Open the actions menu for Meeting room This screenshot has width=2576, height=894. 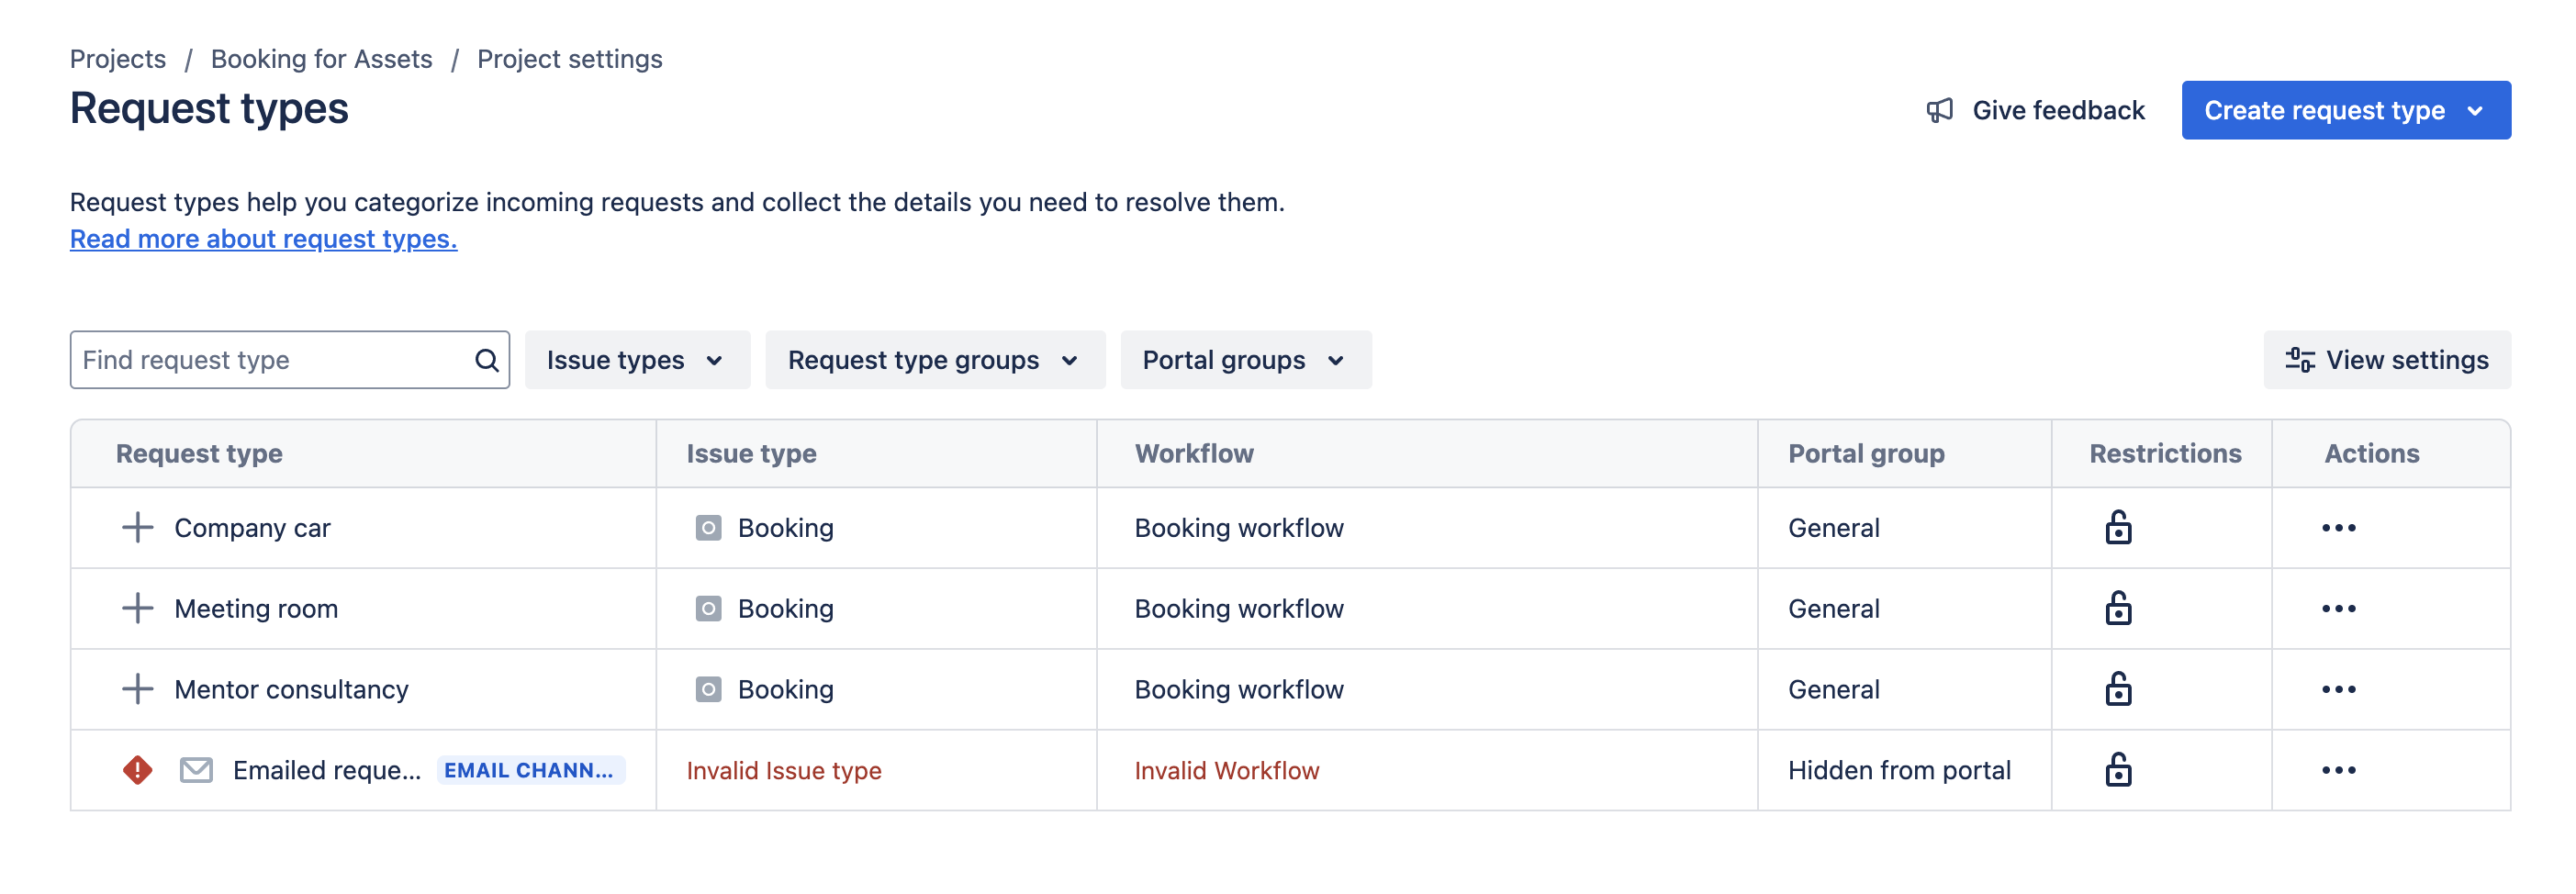[x=2338, y=609]
